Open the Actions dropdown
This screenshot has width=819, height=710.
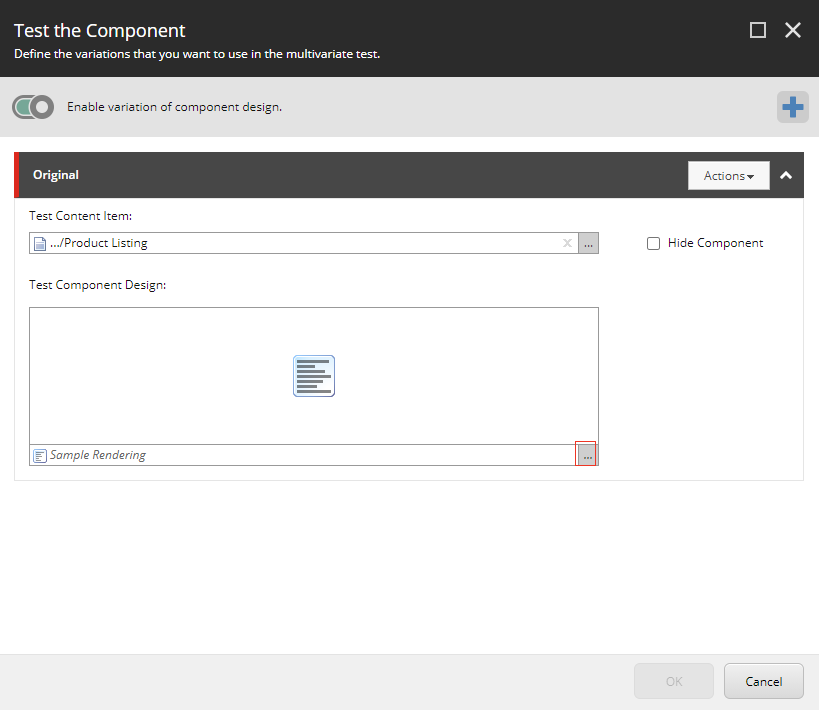[x=728, y=176]
